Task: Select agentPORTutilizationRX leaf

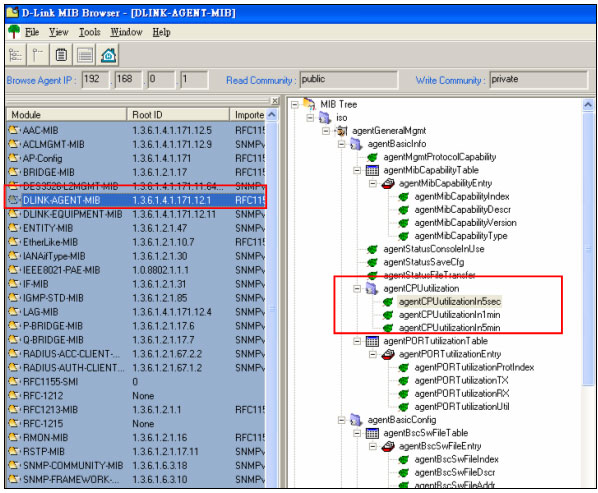Action: coord(462,393)
